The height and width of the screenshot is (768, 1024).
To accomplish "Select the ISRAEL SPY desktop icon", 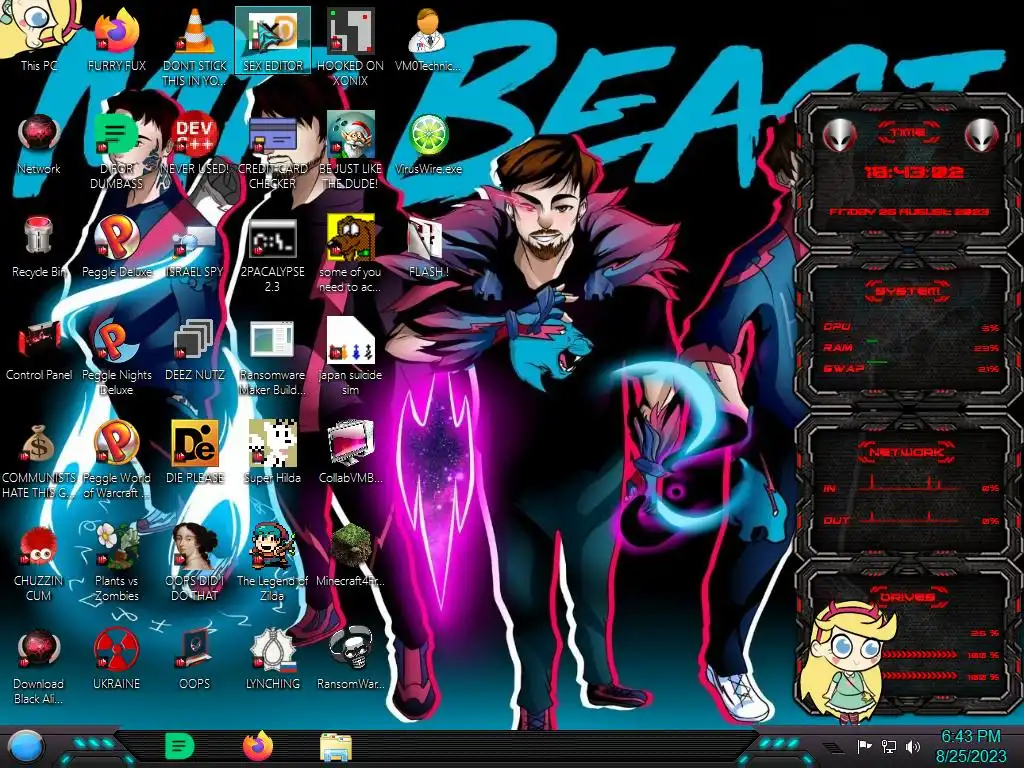I will [195, 251].
